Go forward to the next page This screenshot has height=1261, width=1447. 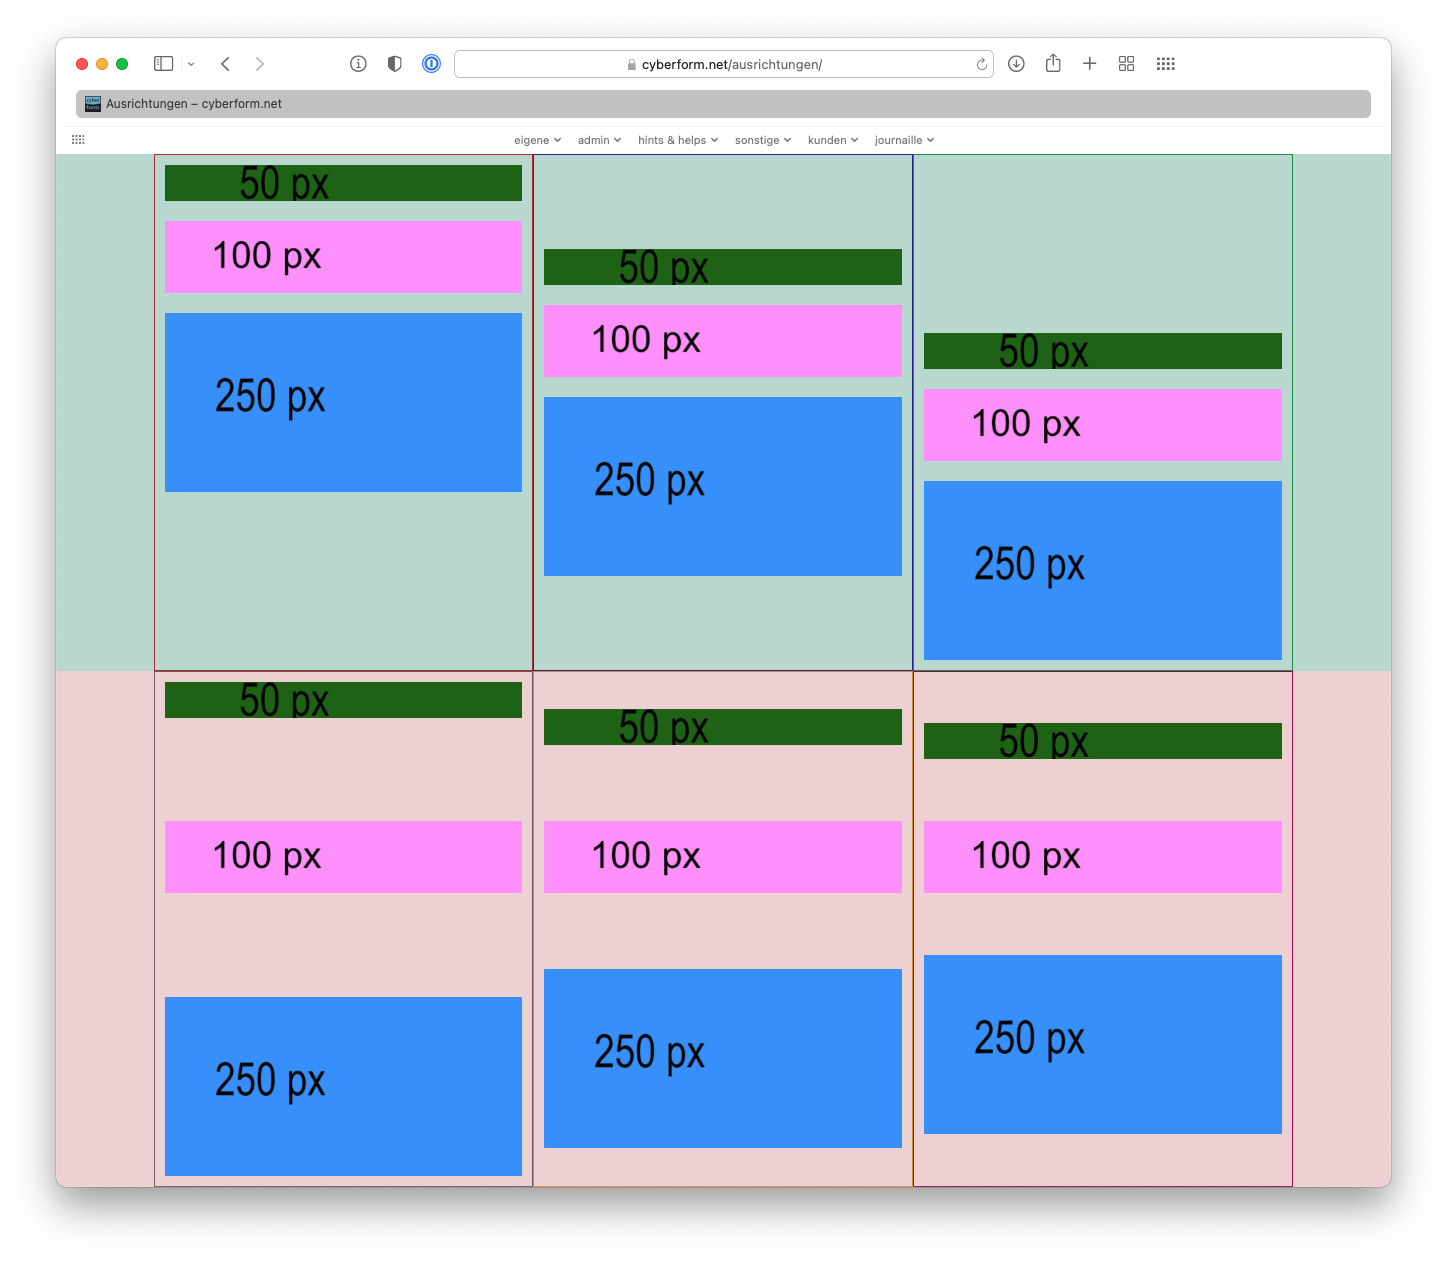[x=260, y=64]
